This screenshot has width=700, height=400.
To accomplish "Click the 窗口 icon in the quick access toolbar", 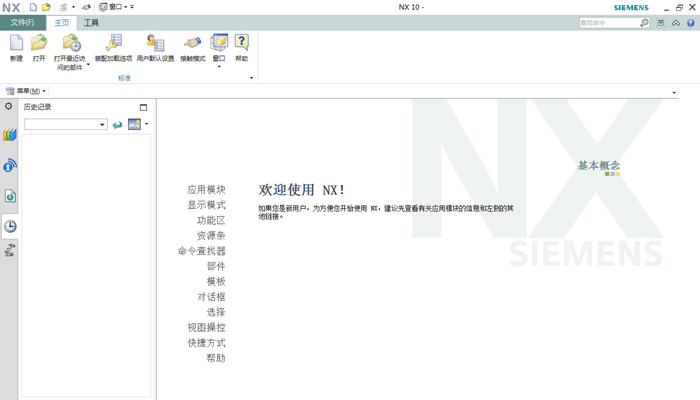I will 103,7.
